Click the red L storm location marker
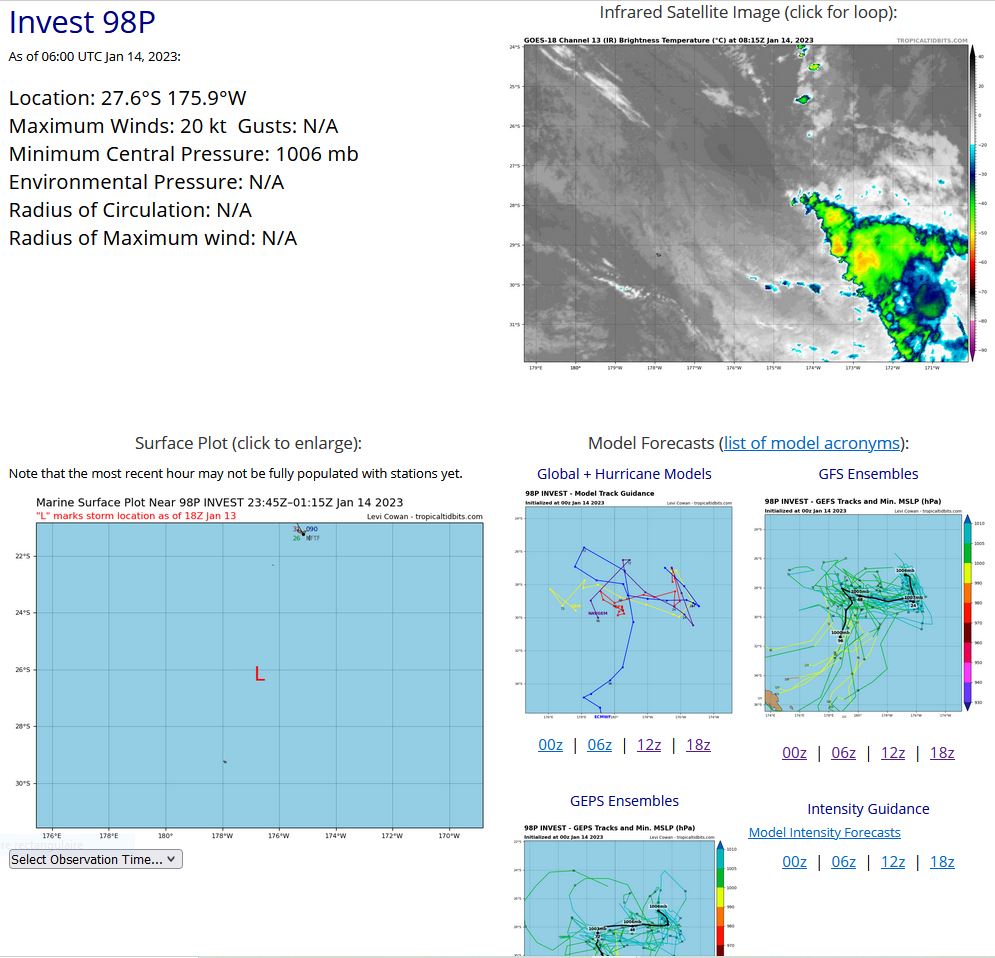 click(x=259, y=675)
